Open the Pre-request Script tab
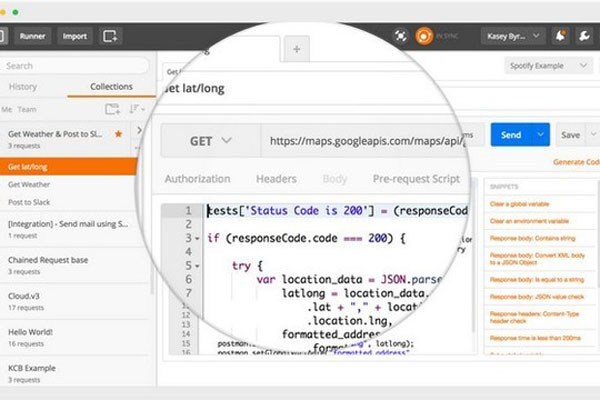 click(416, 179)
